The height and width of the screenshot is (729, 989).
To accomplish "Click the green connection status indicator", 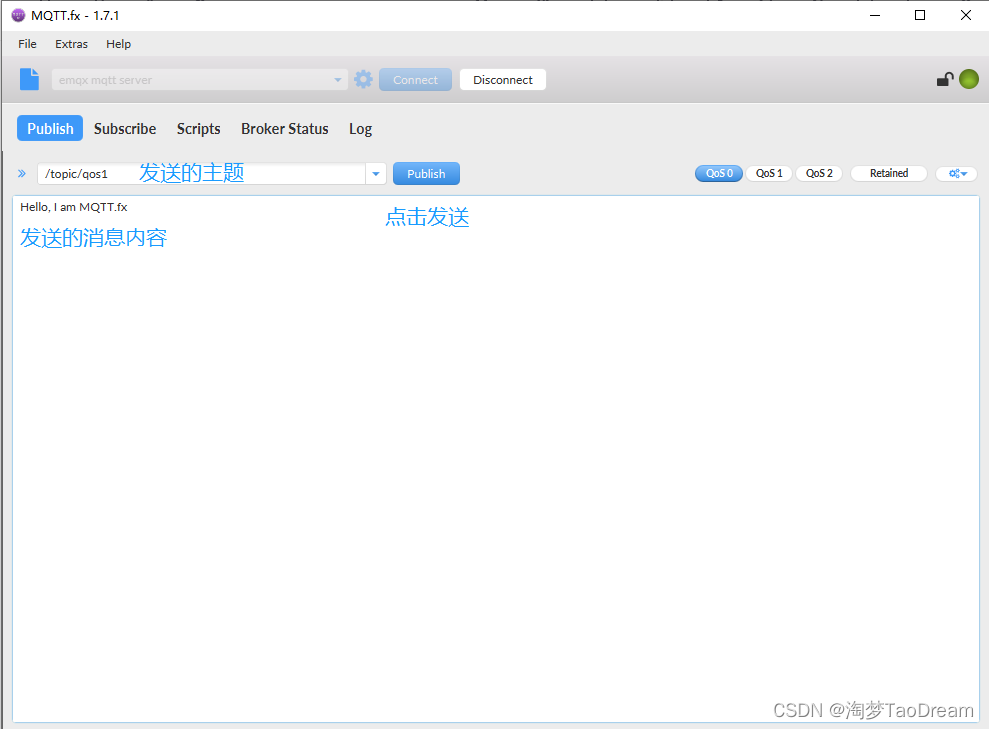I will click(969, 79).
